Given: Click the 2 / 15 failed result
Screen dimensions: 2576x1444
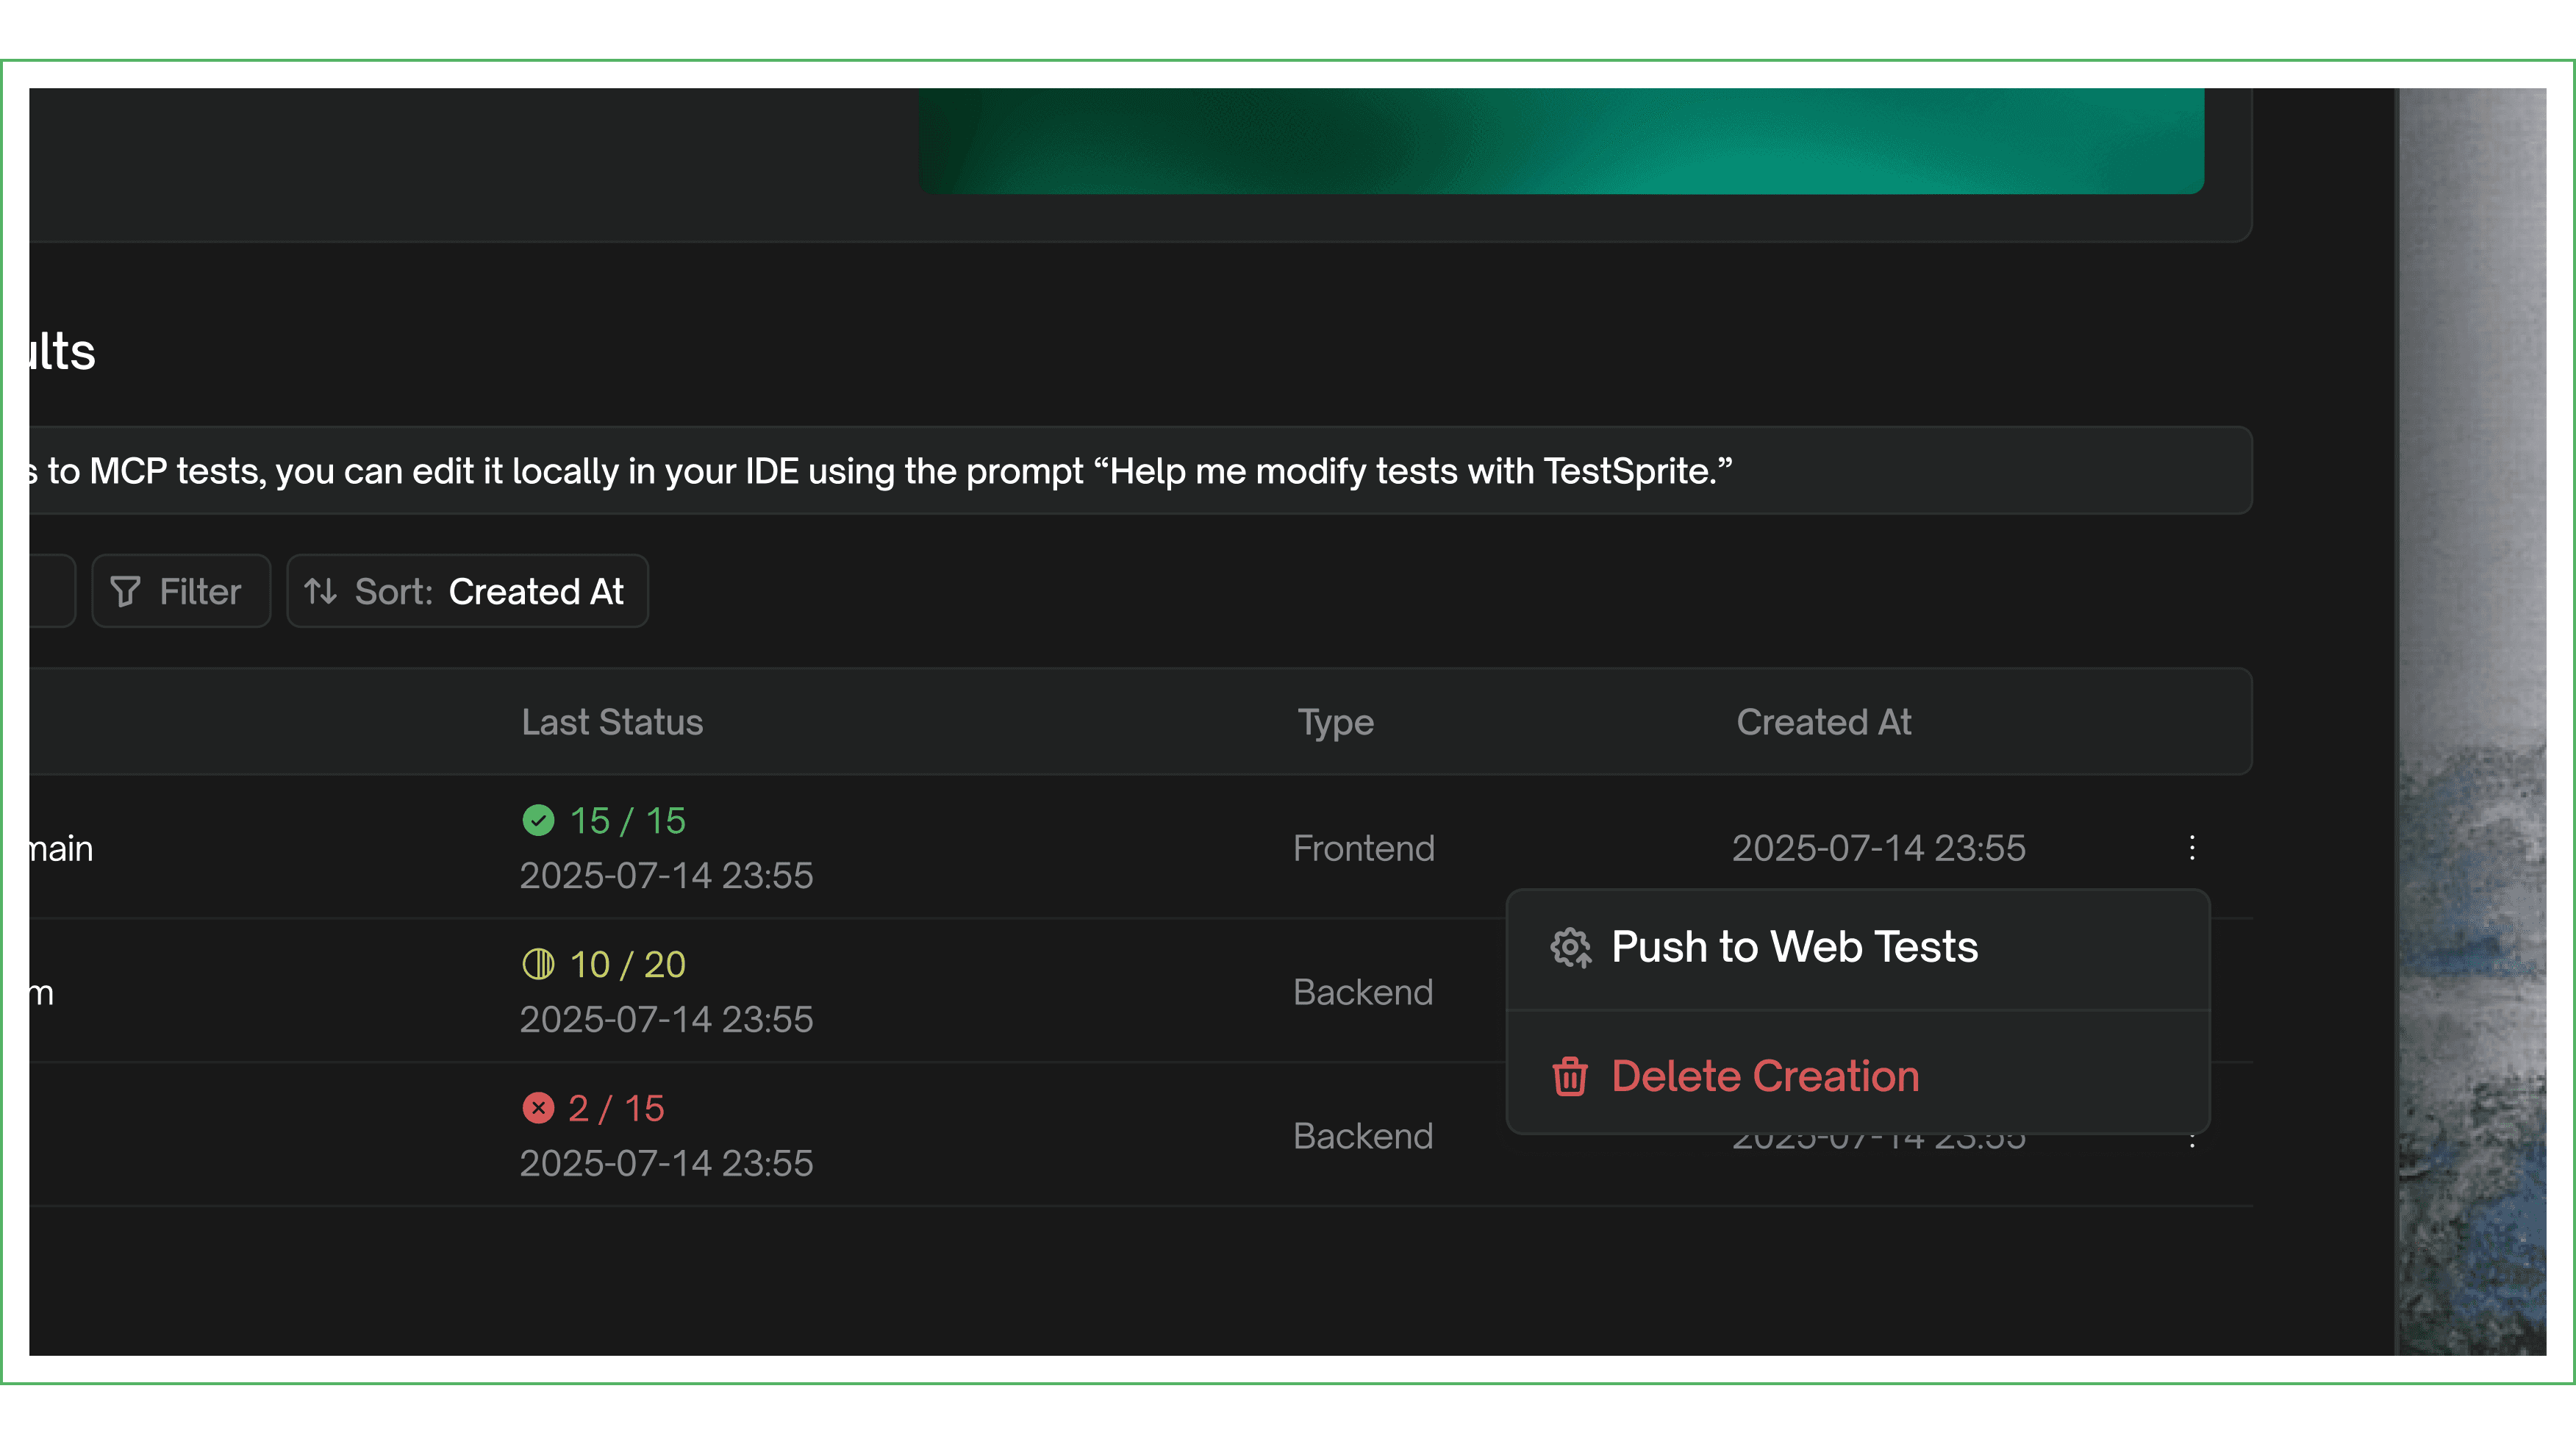Looking at the screenshot, I should tap(616, 1109).
